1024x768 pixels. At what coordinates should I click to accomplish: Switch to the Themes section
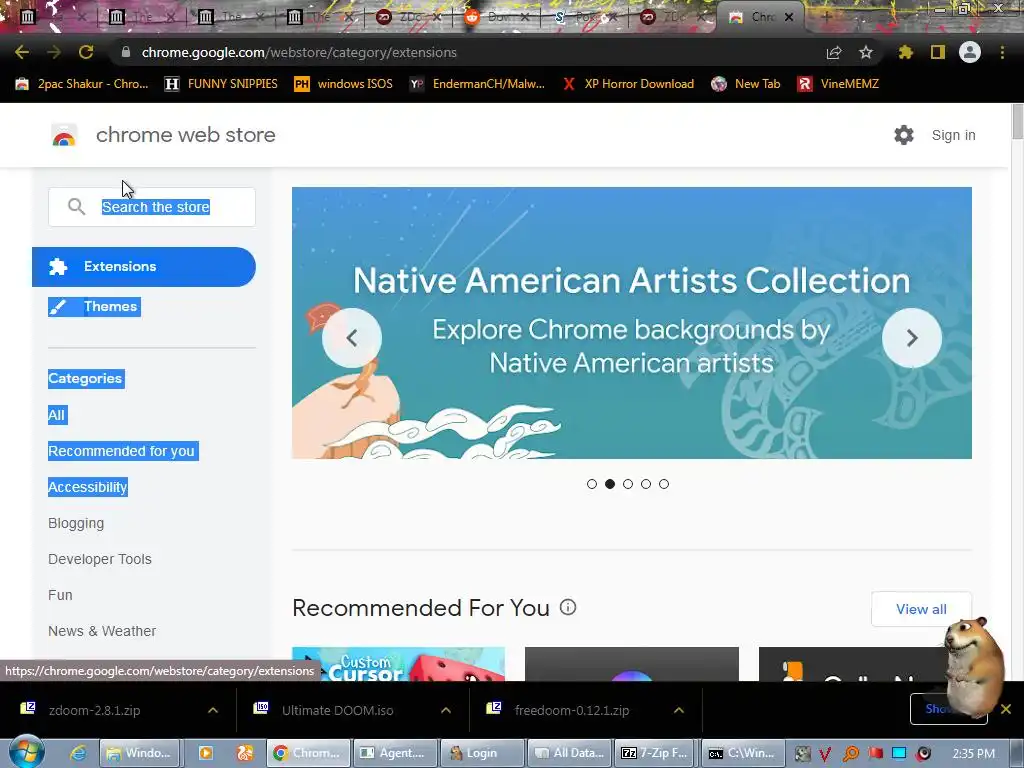(95, 306)
